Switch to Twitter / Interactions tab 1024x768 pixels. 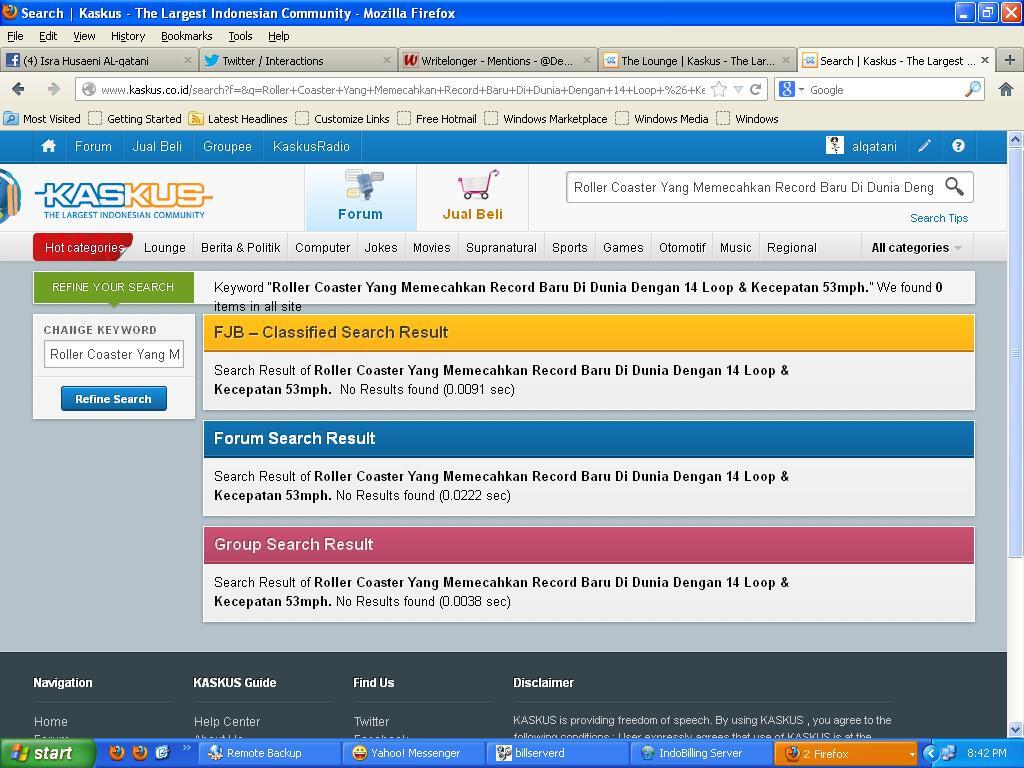[297, 61]
